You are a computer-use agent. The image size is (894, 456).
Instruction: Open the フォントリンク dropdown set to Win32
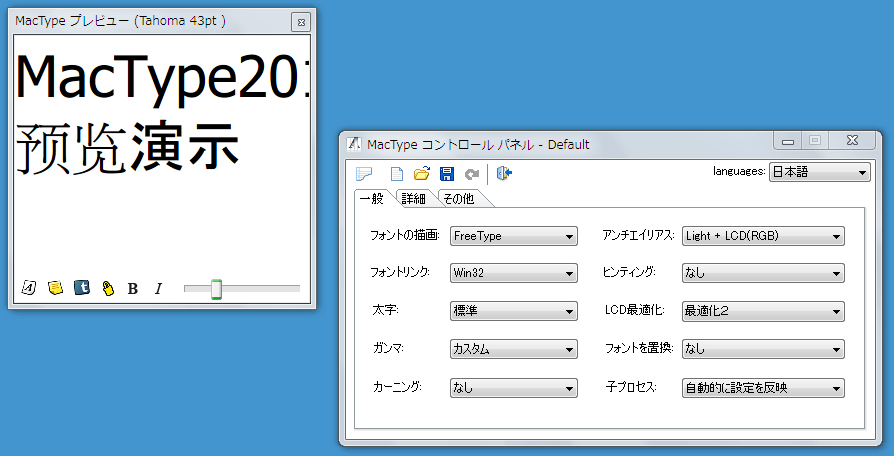pos(514,273)
